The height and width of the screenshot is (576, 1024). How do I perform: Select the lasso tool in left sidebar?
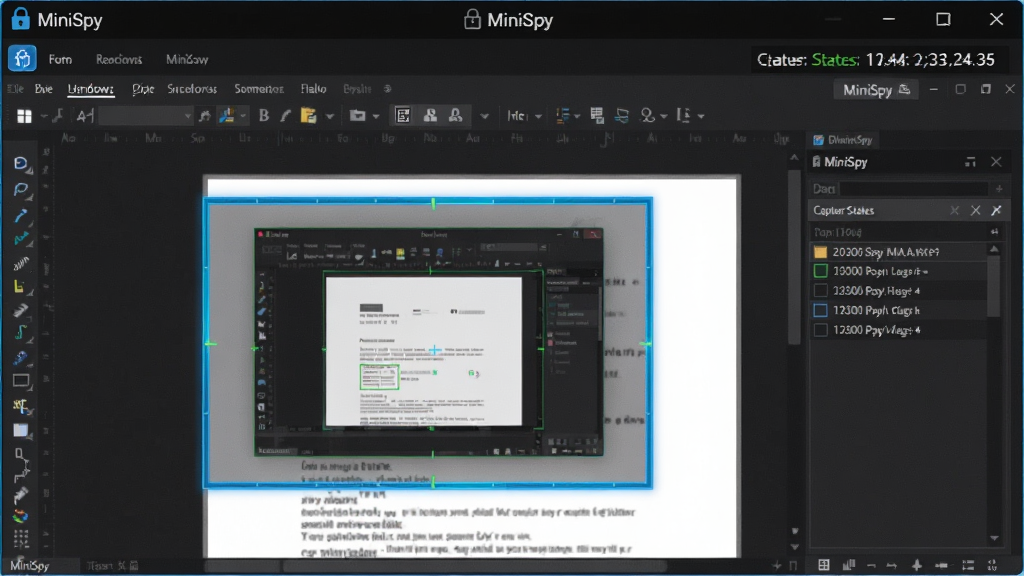[x=21, y=189]
